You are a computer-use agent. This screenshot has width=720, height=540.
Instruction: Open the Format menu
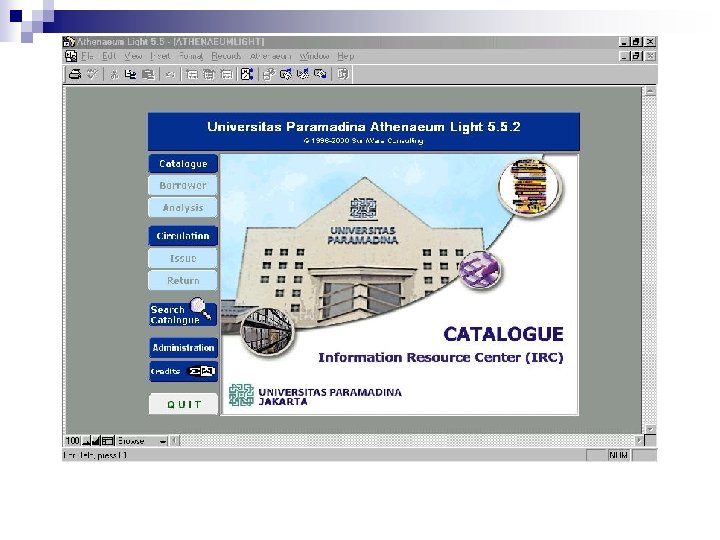click(191, 56)
